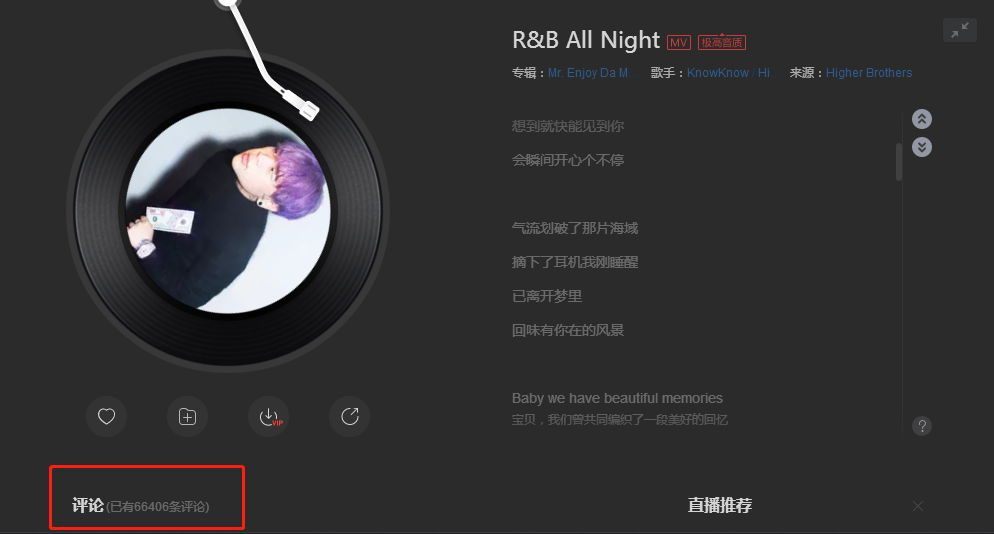Image resolution: width=994 pixels, height=534 pixels.
Task: Select the 直播推荐 heading
Action: (720, 505)
